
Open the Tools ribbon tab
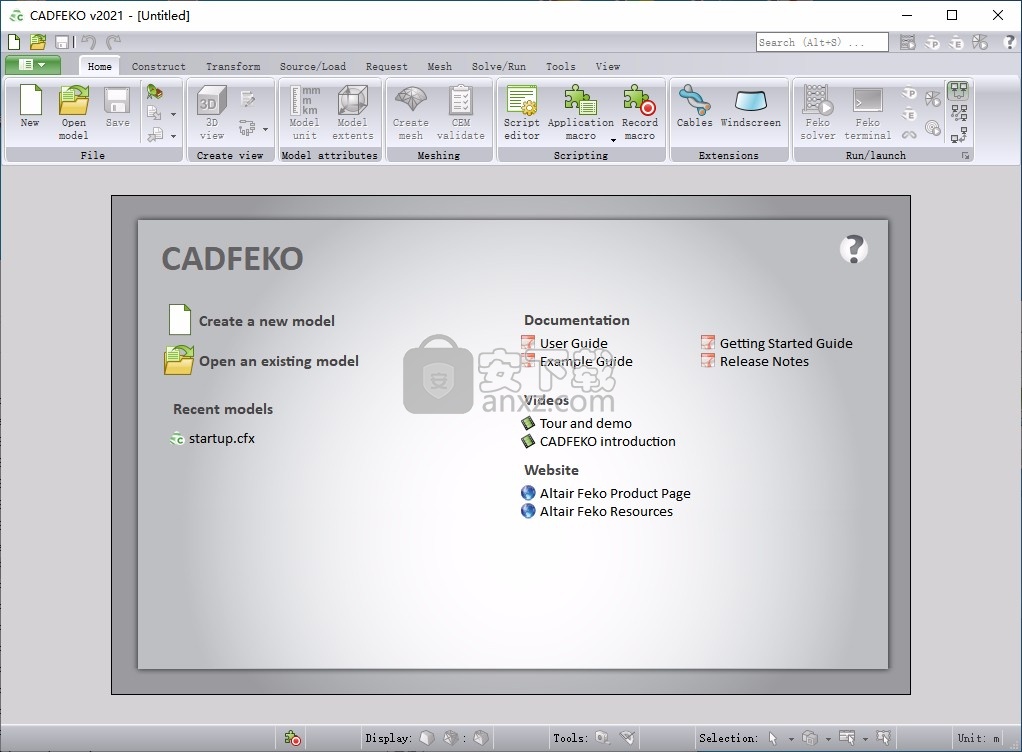coord(561,66)
